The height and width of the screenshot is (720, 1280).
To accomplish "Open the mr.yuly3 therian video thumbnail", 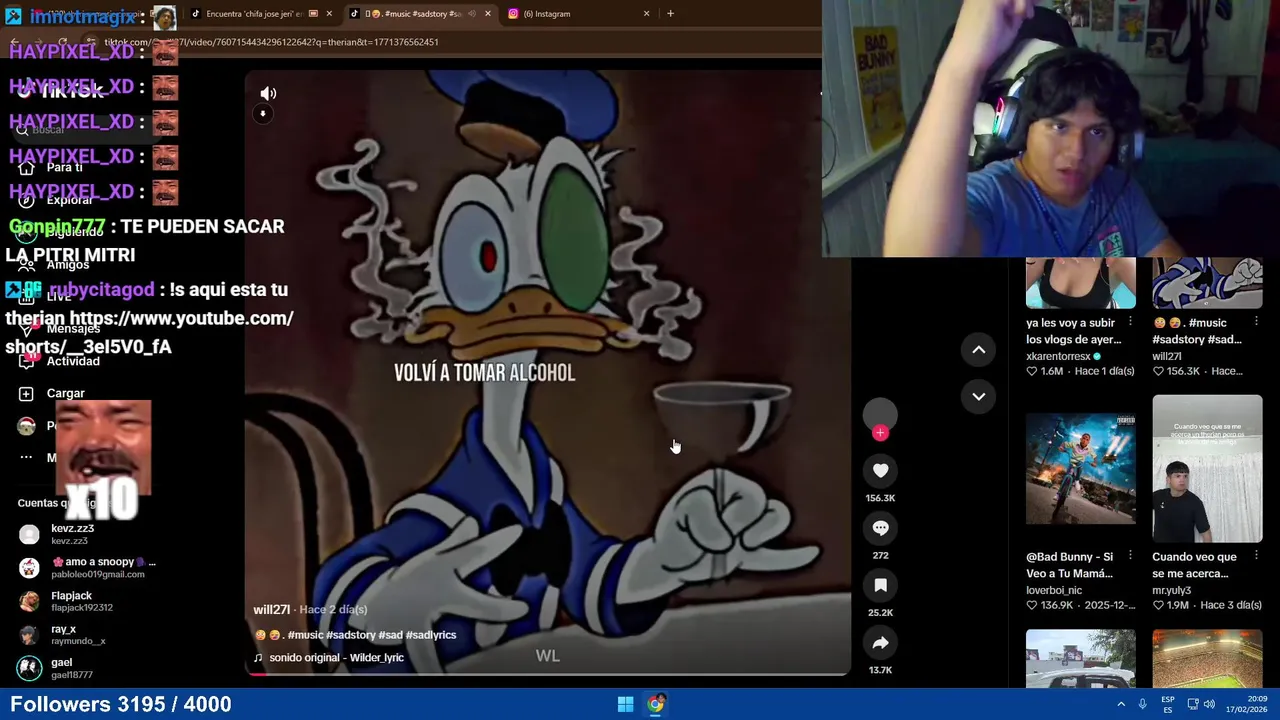I will pos(1207,469).
